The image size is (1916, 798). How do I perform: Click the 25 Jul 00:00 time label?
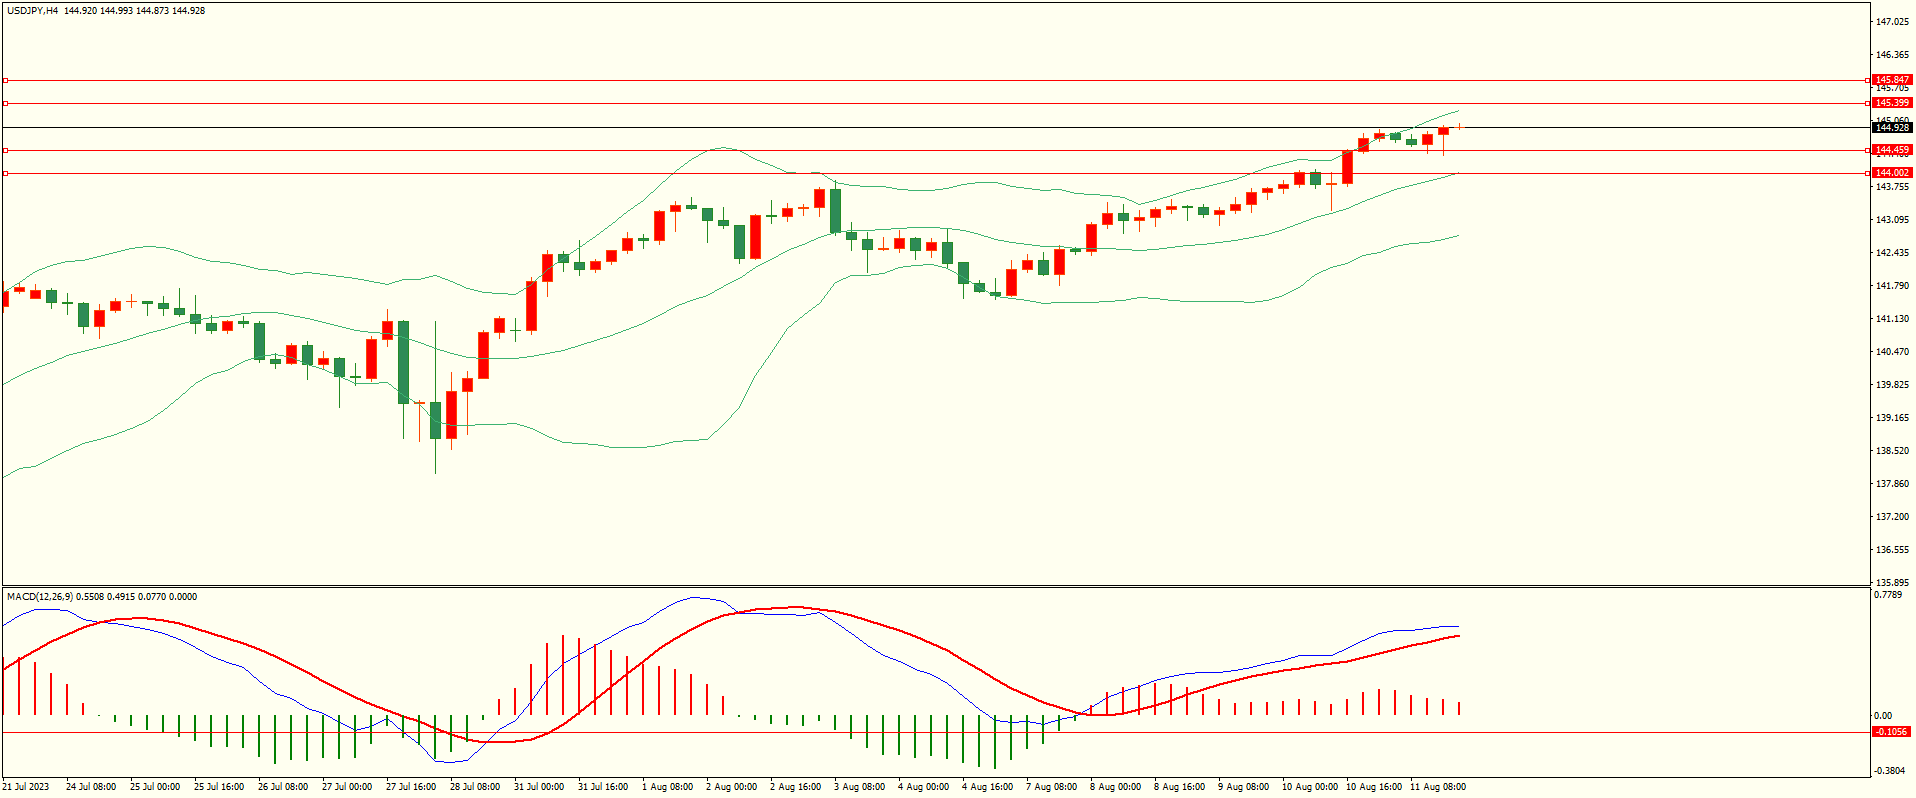click(155, 787)
